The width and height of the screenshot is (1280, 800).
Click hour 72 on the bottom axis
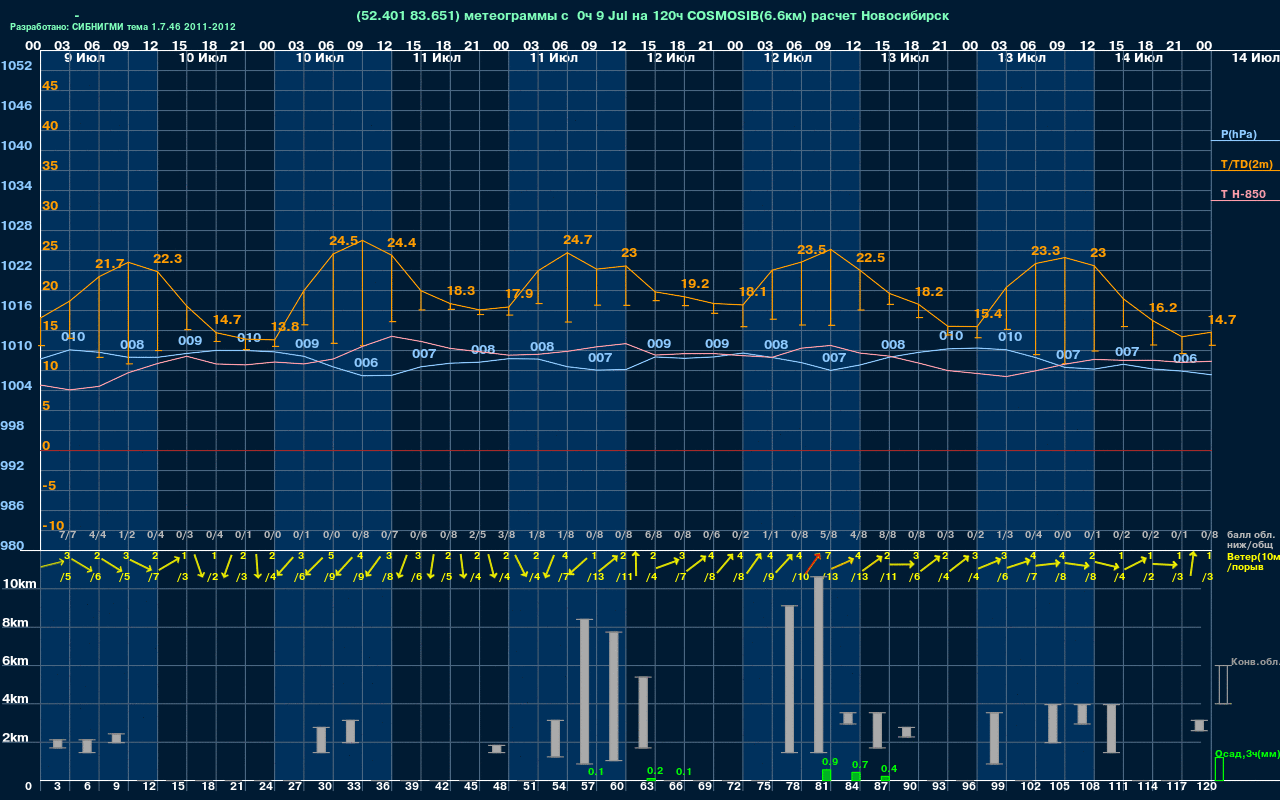click(x=734, y=787)
